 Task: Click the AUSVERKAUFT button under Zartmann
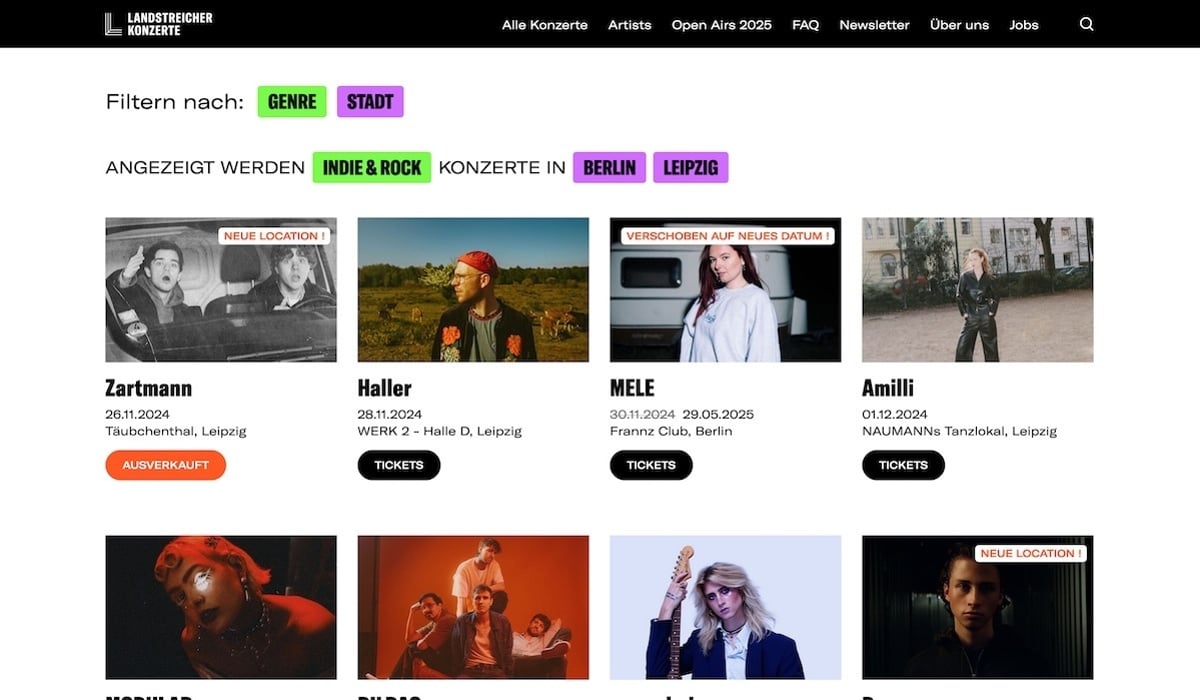[x=166, y=465]
